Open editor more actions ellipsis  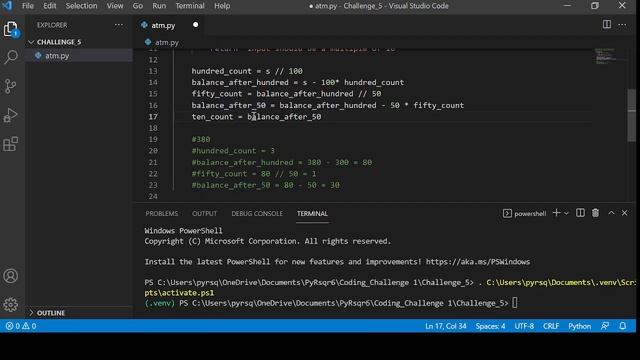tap(622, 24)
